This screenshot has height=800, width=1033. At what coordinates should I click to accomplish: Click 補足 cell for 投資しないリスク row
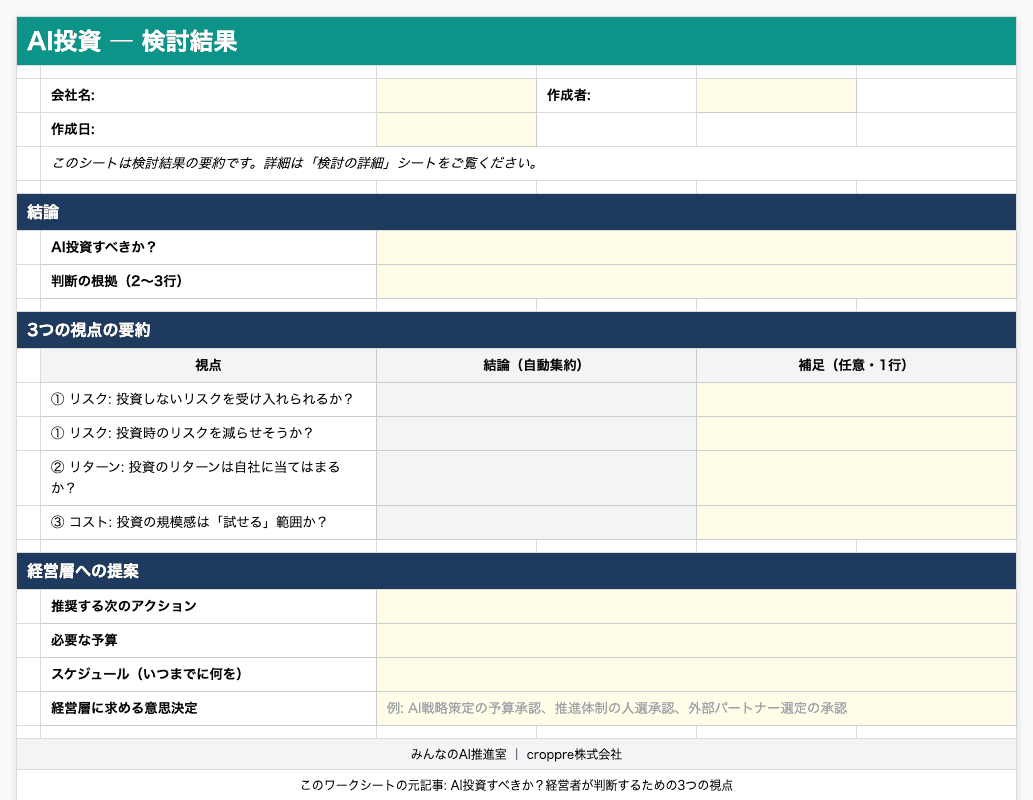pos(855,399)
